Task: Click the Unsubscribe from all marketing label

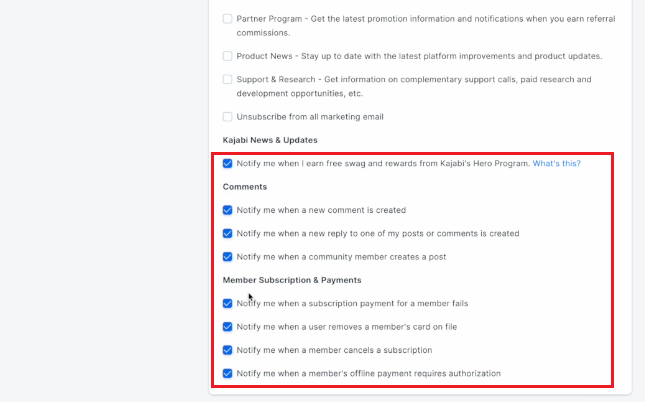Action: coord(310,117)
